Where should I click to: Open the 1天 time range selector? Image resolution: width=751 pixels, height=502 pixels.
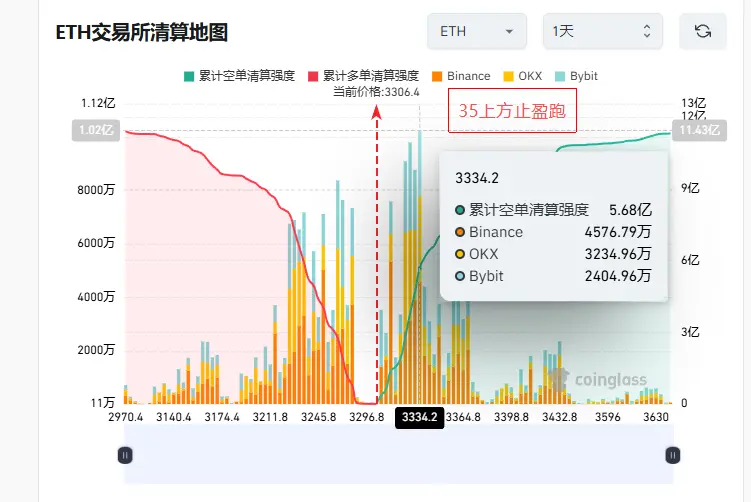pyautogui.click(x=603, y=32)
